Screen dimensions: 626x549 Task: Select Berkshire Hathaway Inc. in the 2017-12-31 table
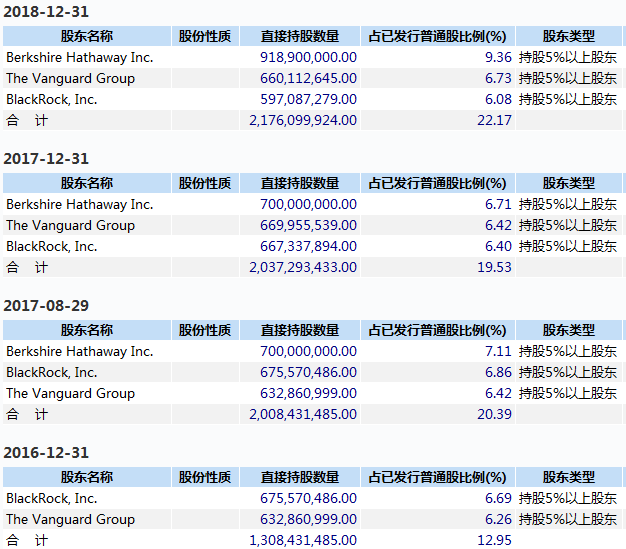[80, 204]
